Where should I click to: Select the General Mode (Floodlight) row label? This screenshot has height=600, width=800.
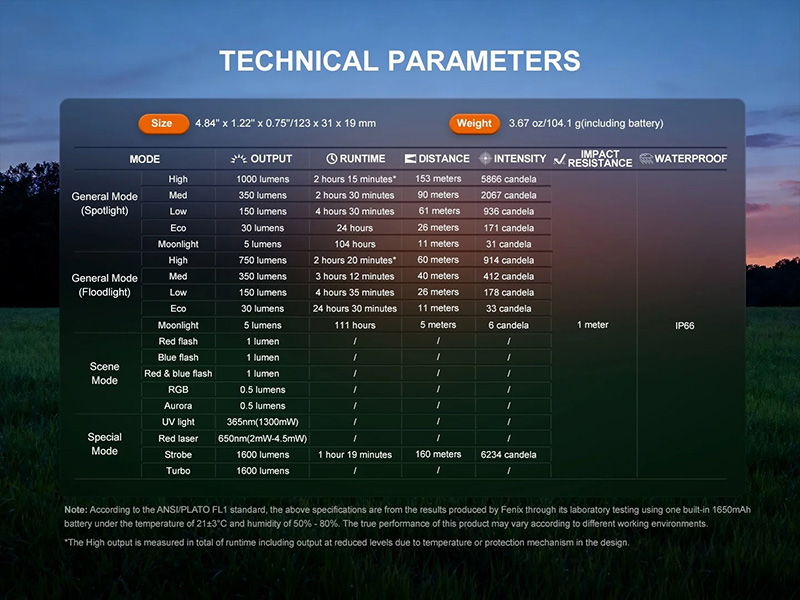tap(104, 285)
